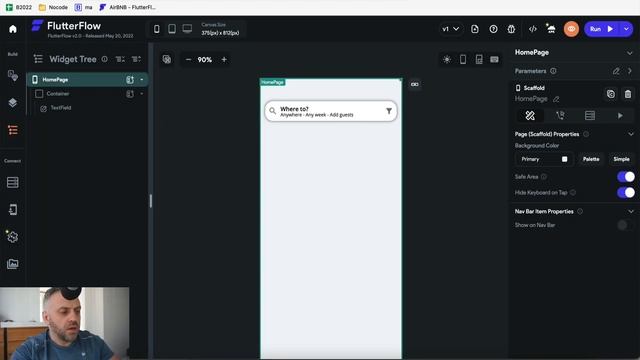The width and height of the screenshot is (640, 360).
Task: Collapse the HomePage properties panel header
Action: click(629, 53)
